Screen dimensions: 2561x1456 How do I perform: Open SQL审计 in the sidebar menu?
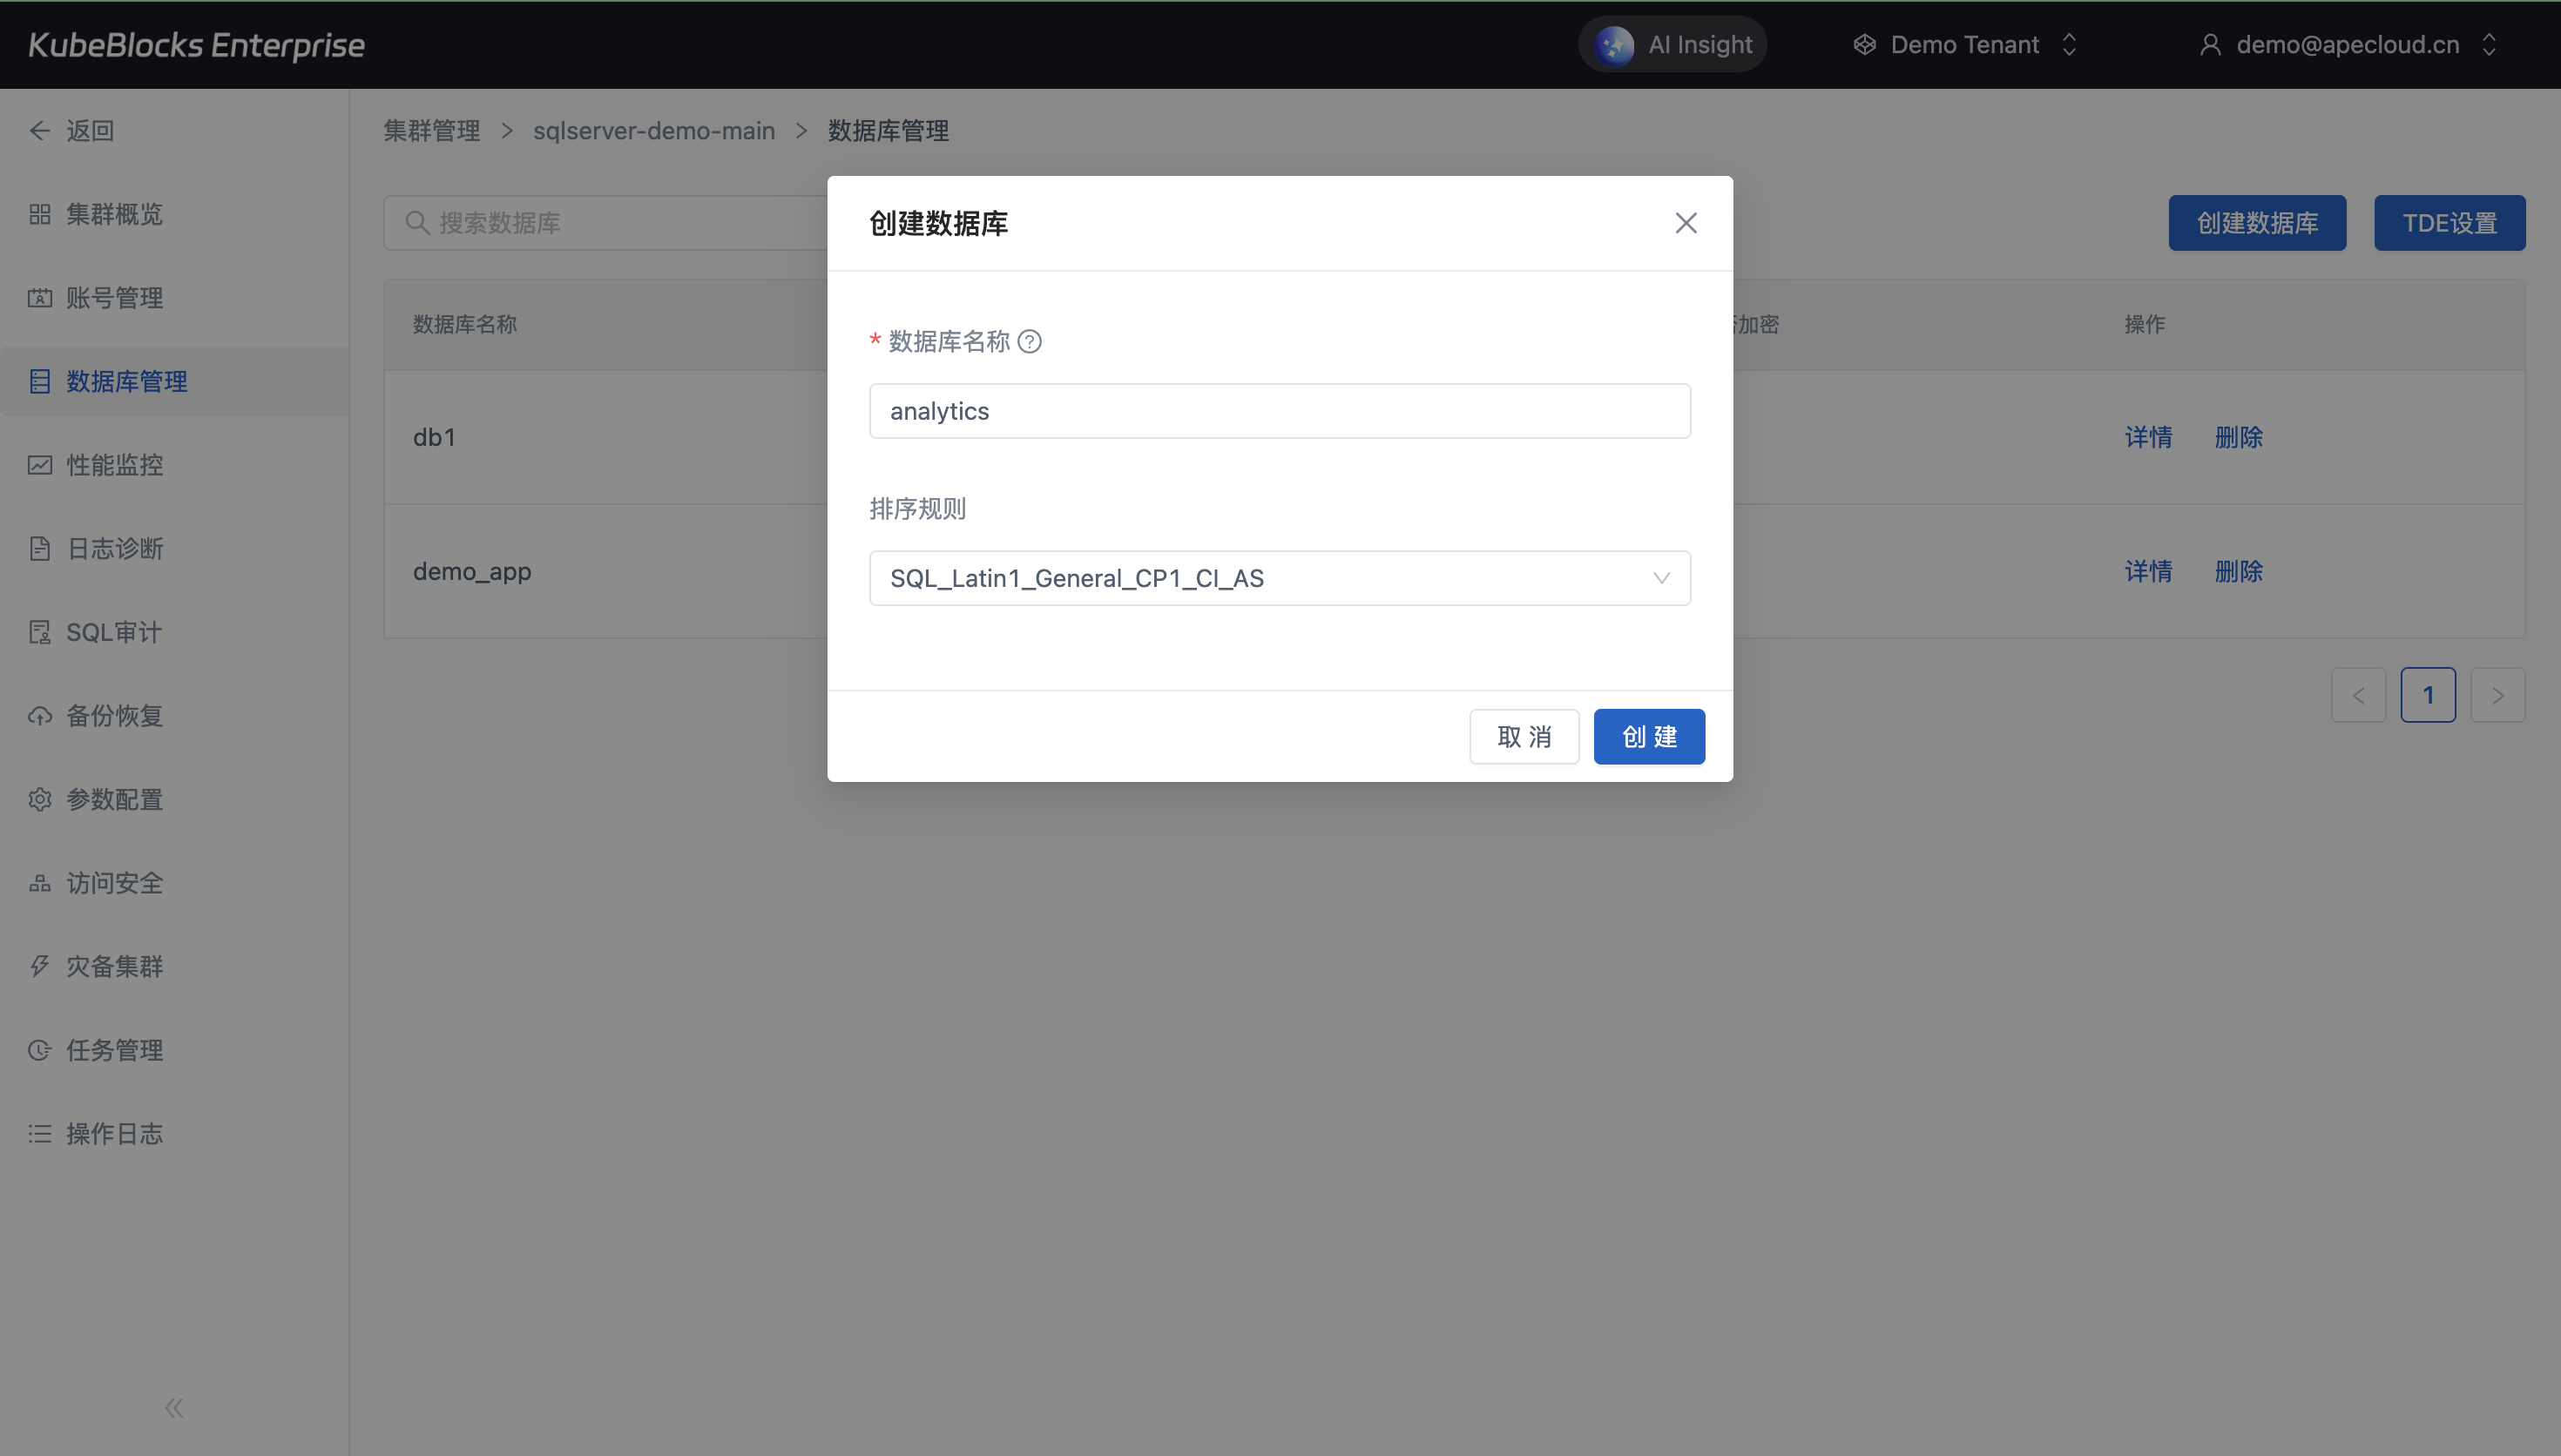click(113, 632)
